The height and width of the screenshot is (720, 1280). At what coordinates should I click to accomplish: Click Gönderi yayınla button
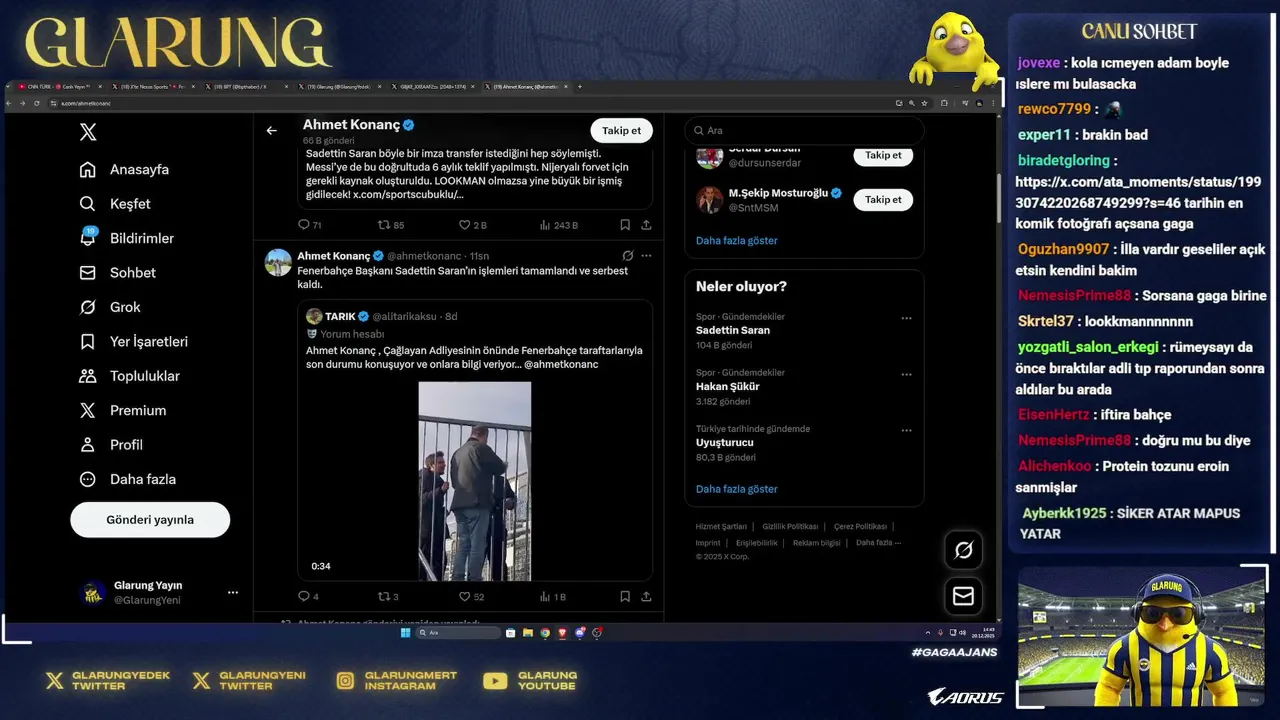click(x=150, y=520)
